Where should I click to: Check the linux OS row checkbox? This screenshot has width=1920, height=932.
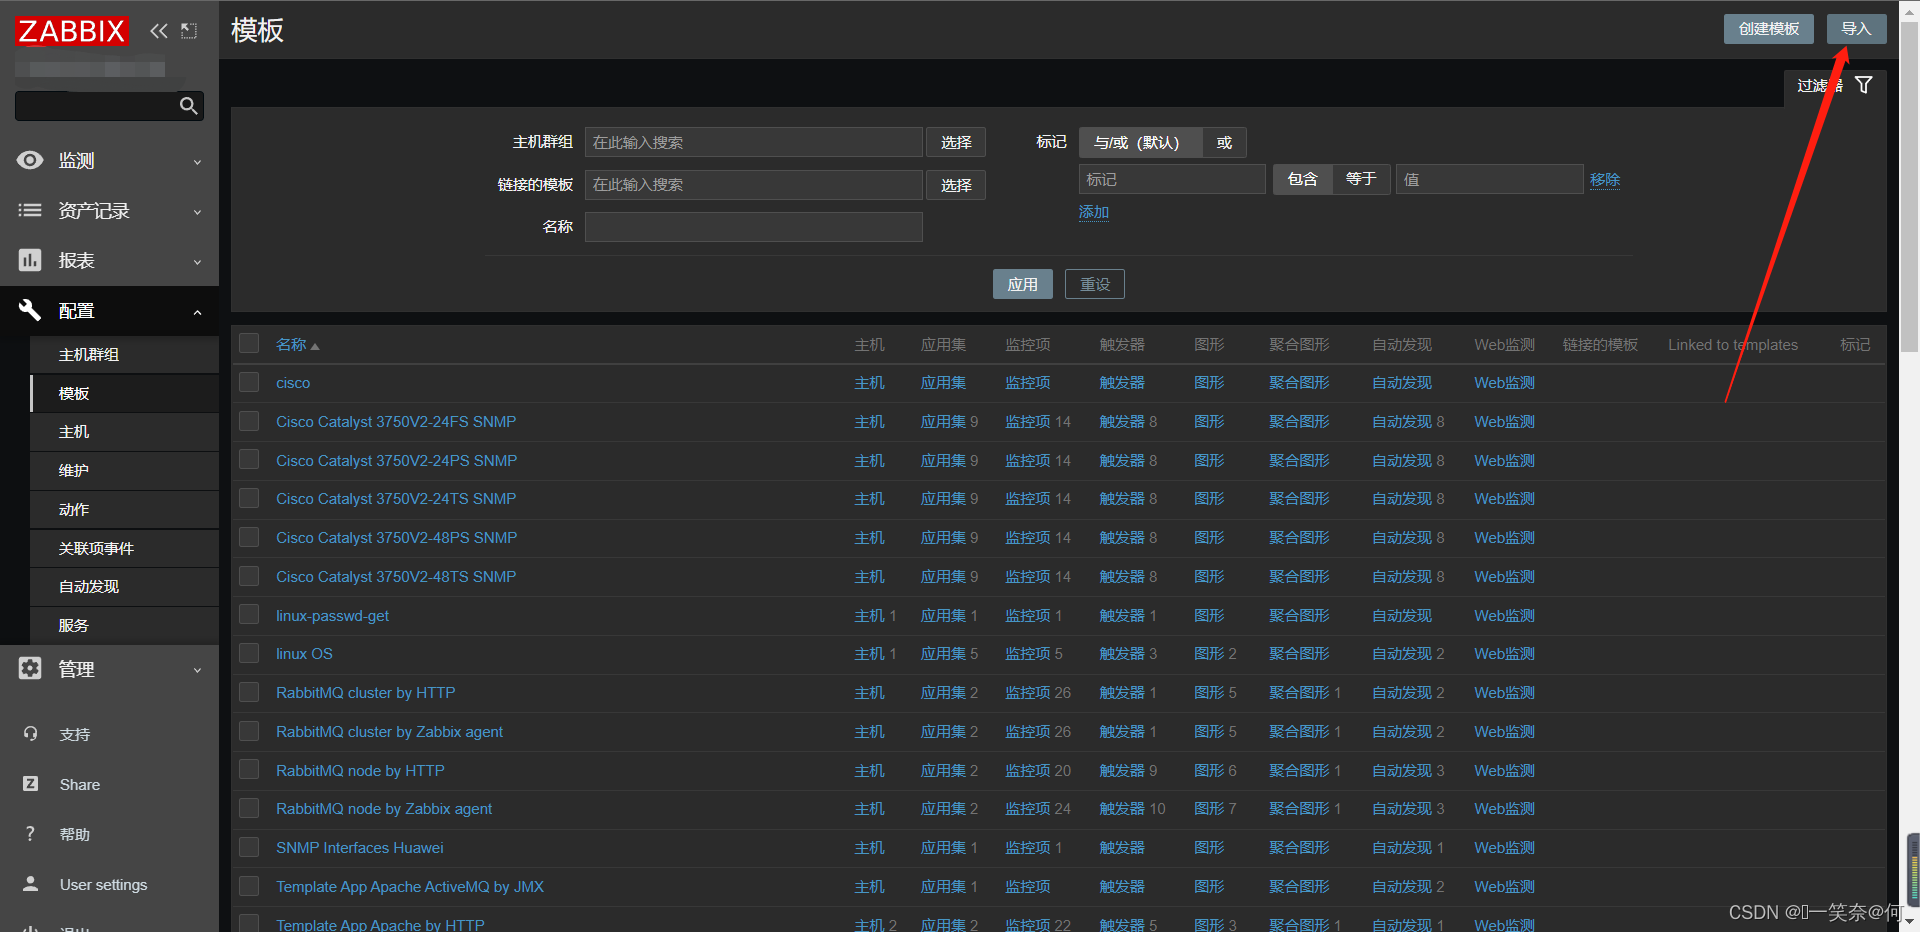tap(249, 653)
